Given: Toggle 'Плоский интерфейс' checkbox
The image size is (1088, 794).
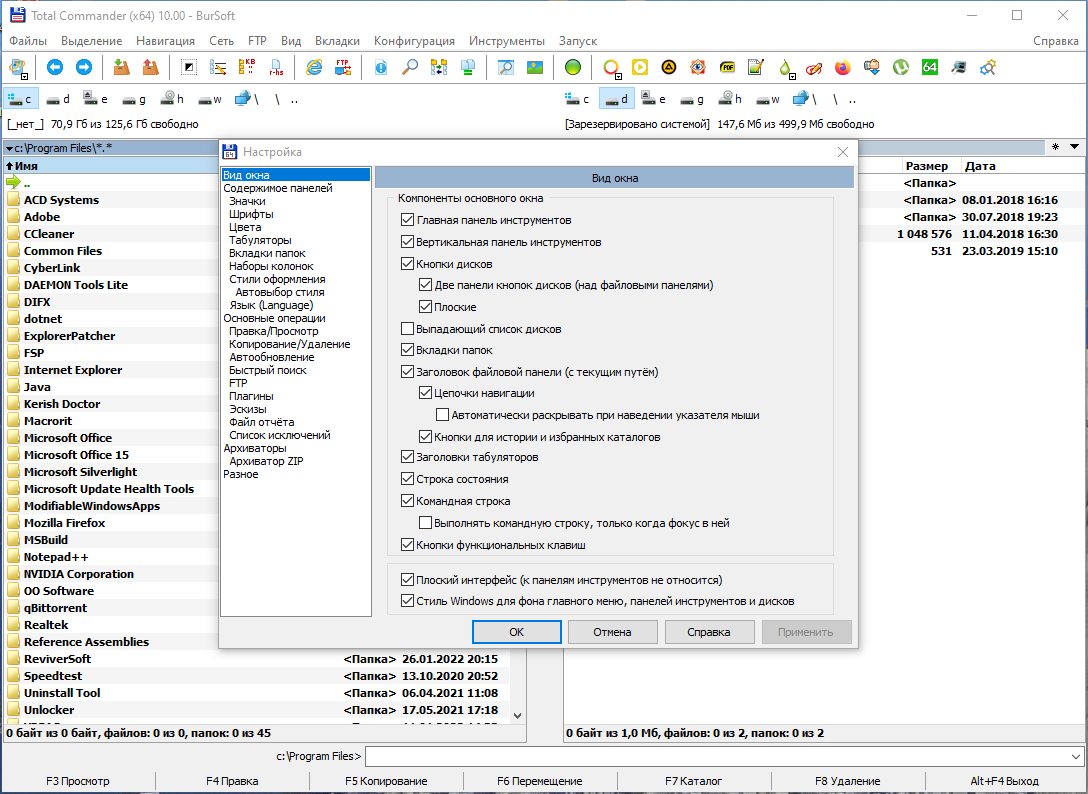Looking at the screenshot, I should (x=407, y=580).
